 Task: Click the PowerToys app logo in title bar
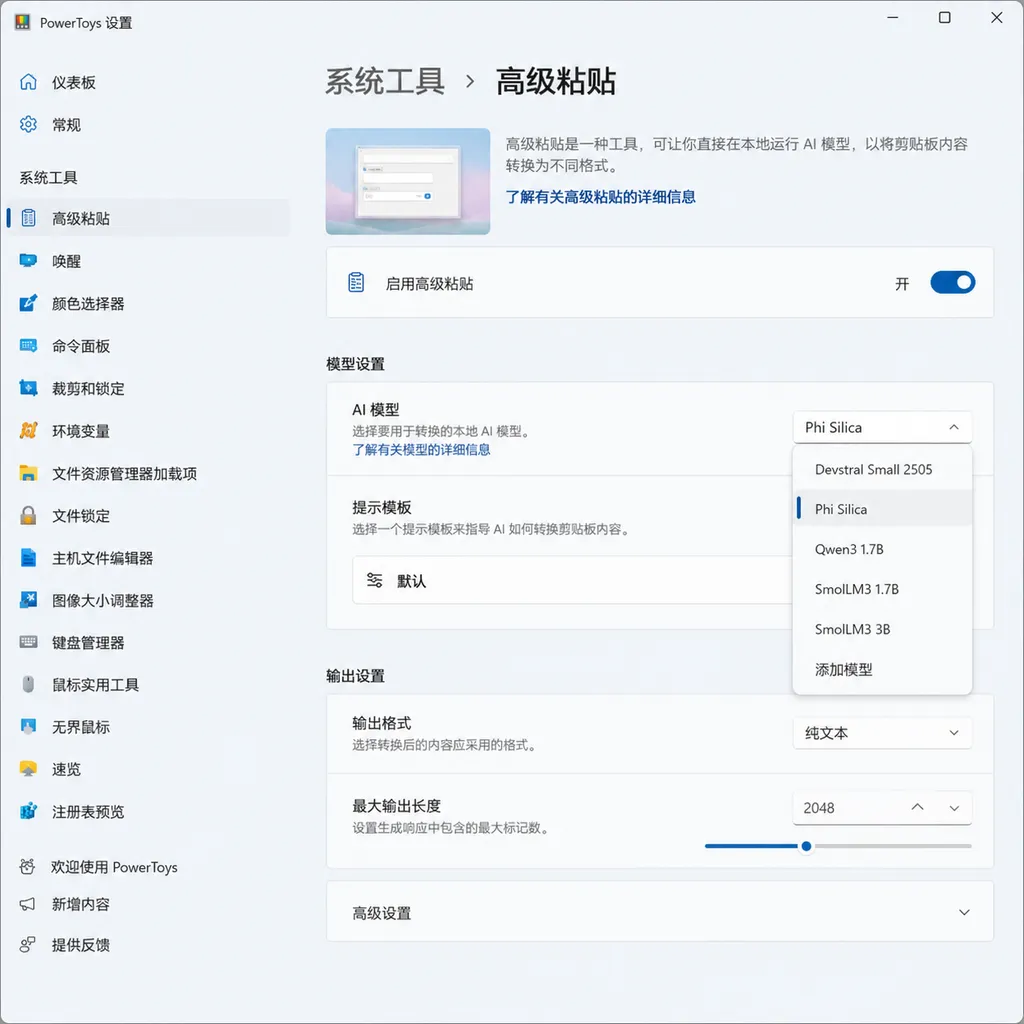pyautogui.click(x=22, y=22)
